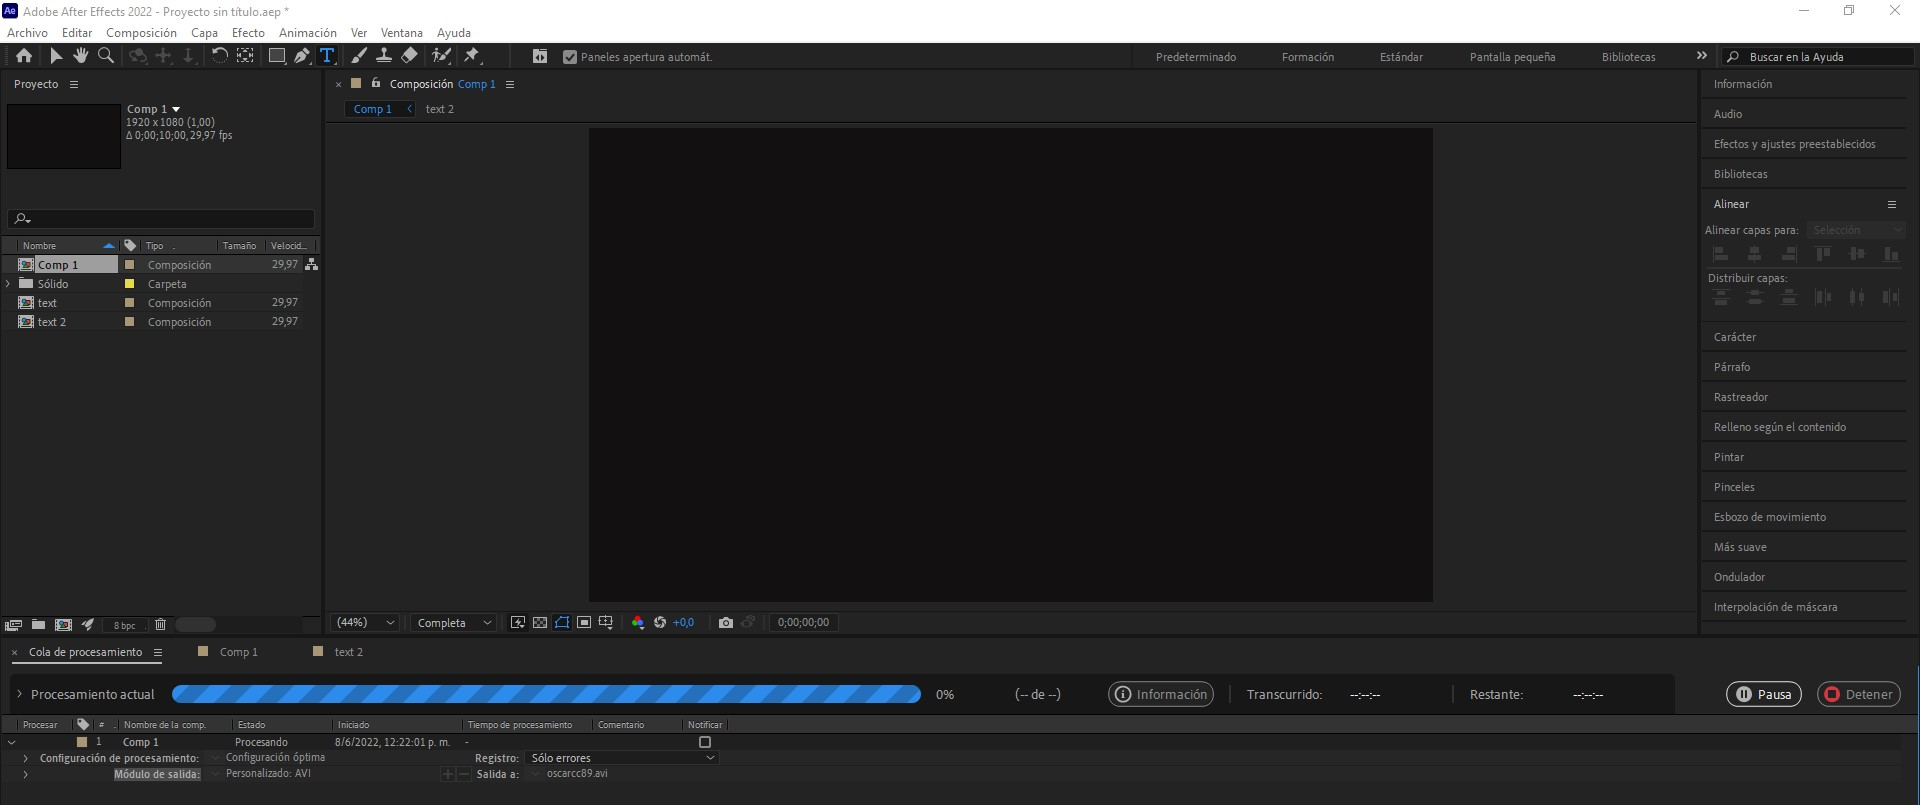This screenshot has height=805, width=1920.
Task: Show more workspaces with double chevron
Action: coord(1702,56)
